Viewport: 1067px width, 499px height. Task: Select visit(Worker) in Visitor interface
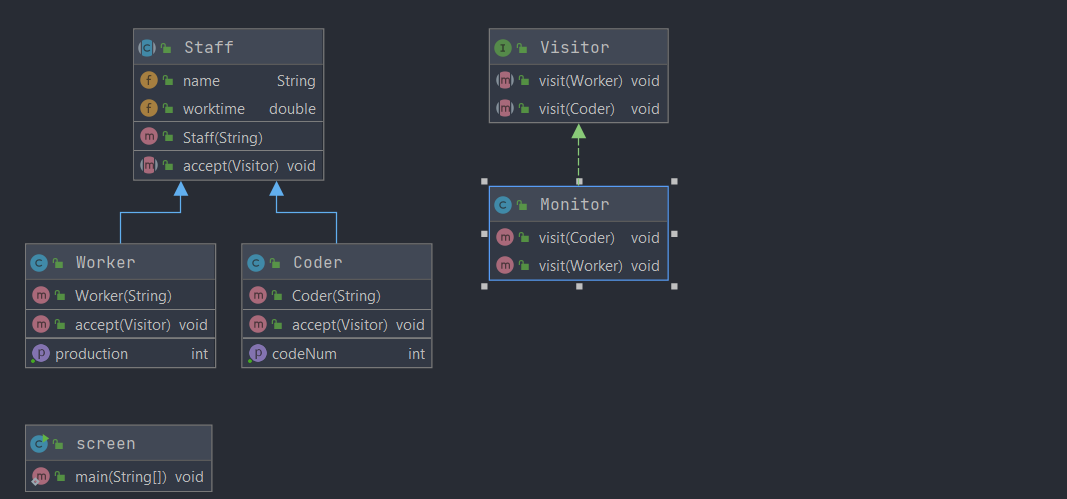coord(578,81)
